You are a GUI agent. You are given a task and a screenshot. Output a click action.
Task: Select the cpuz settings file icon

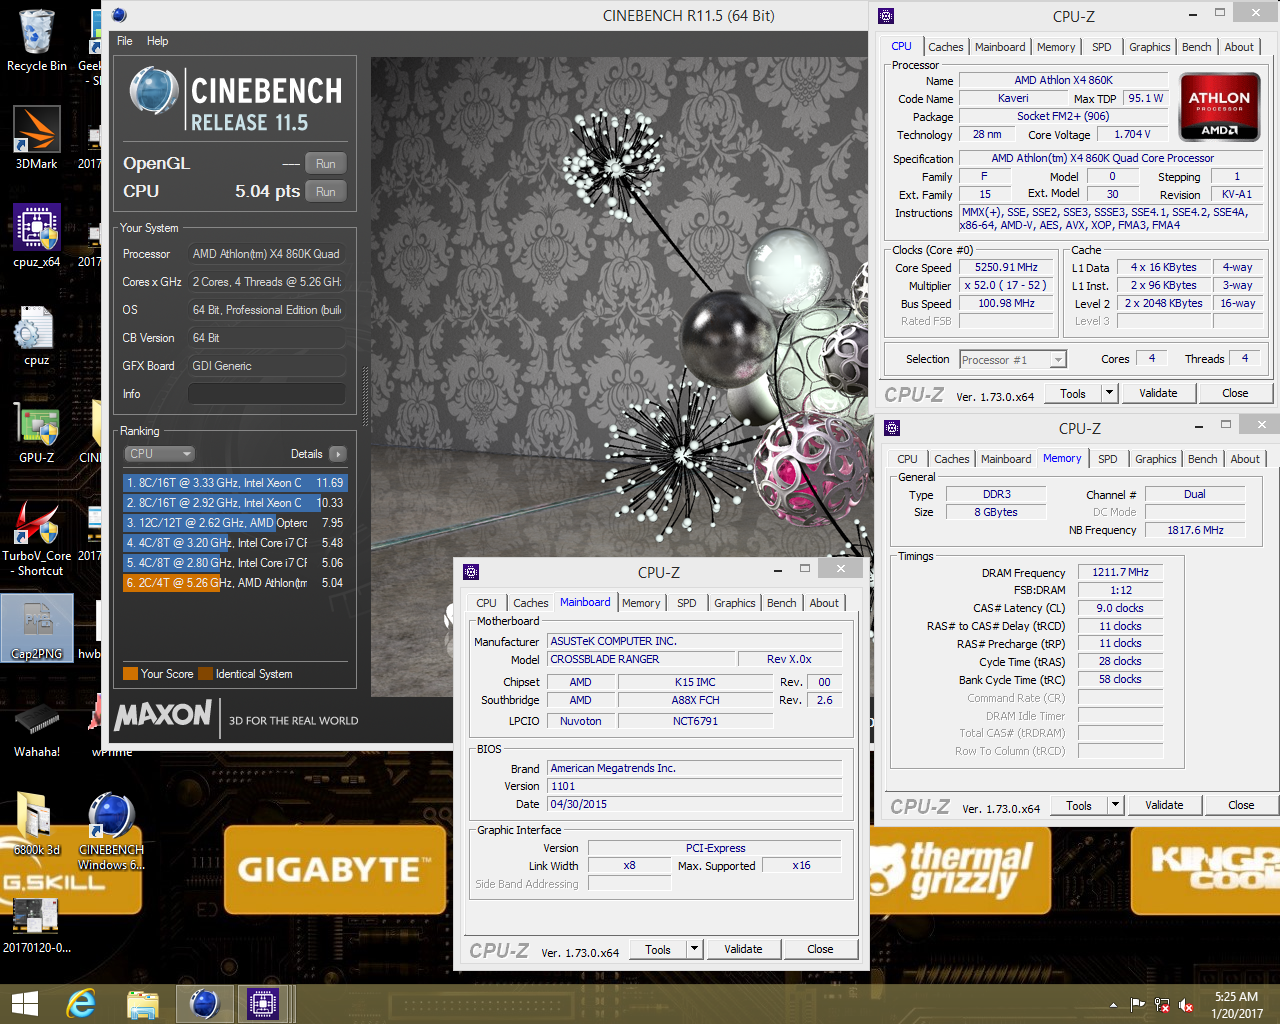click(36, 334)
